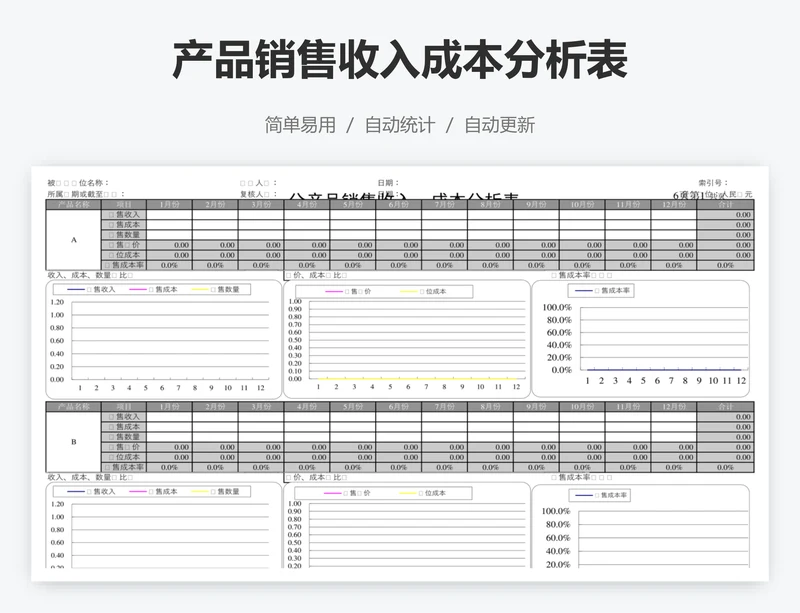This screenshot has height=613, width=800.
Task: Click the 80.0% axis label in product B rate chart
Action: 558,524
